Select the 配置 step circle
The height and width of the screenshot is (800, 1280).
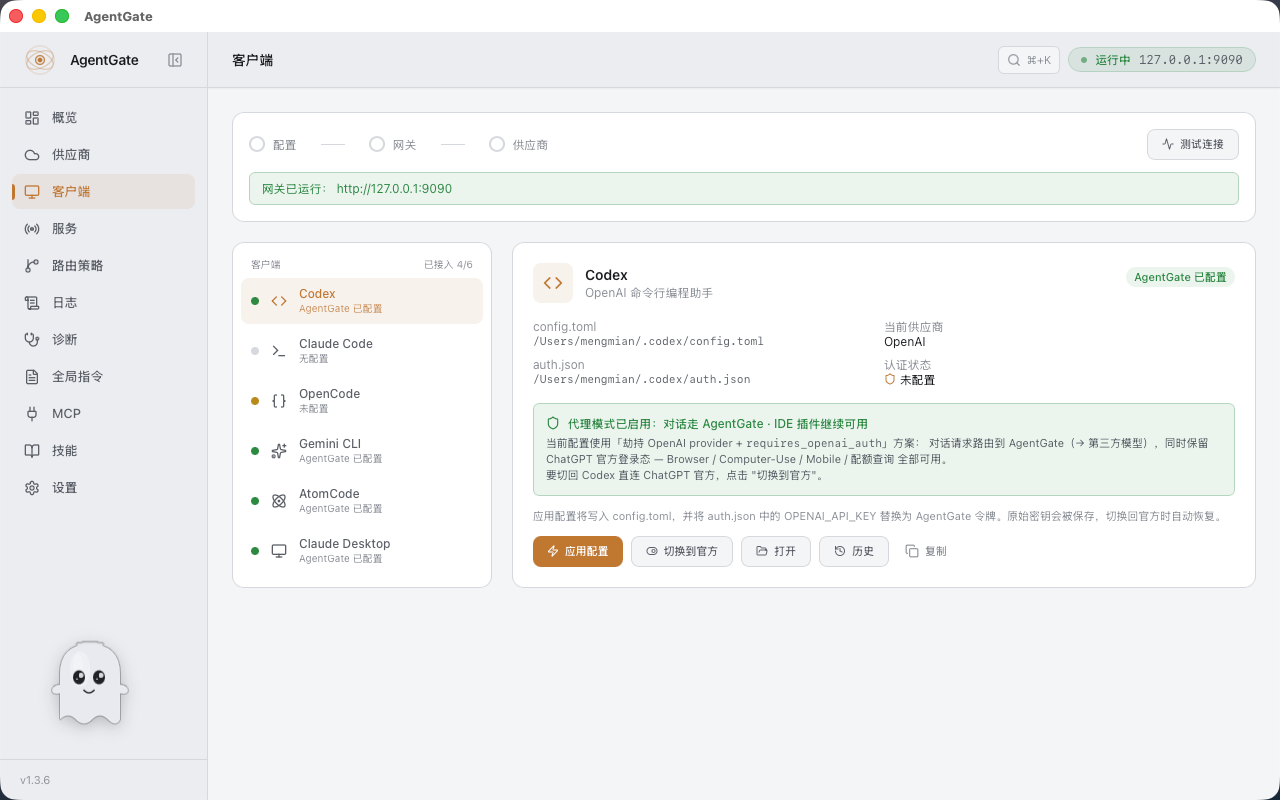tap(257, 144)
